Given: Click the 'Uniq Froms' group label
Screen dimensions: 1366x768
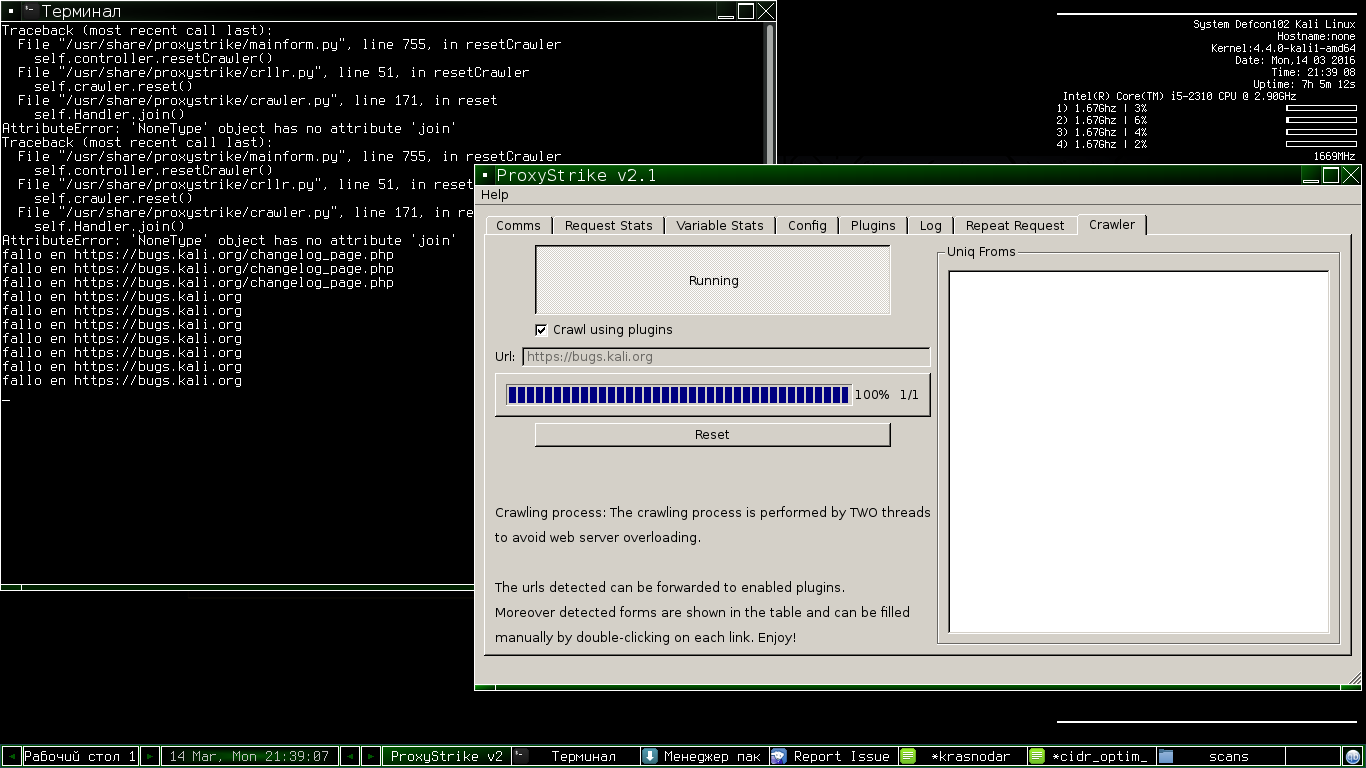Looking at the screenshot, I should pyautogui.click(x=981, y=252).
